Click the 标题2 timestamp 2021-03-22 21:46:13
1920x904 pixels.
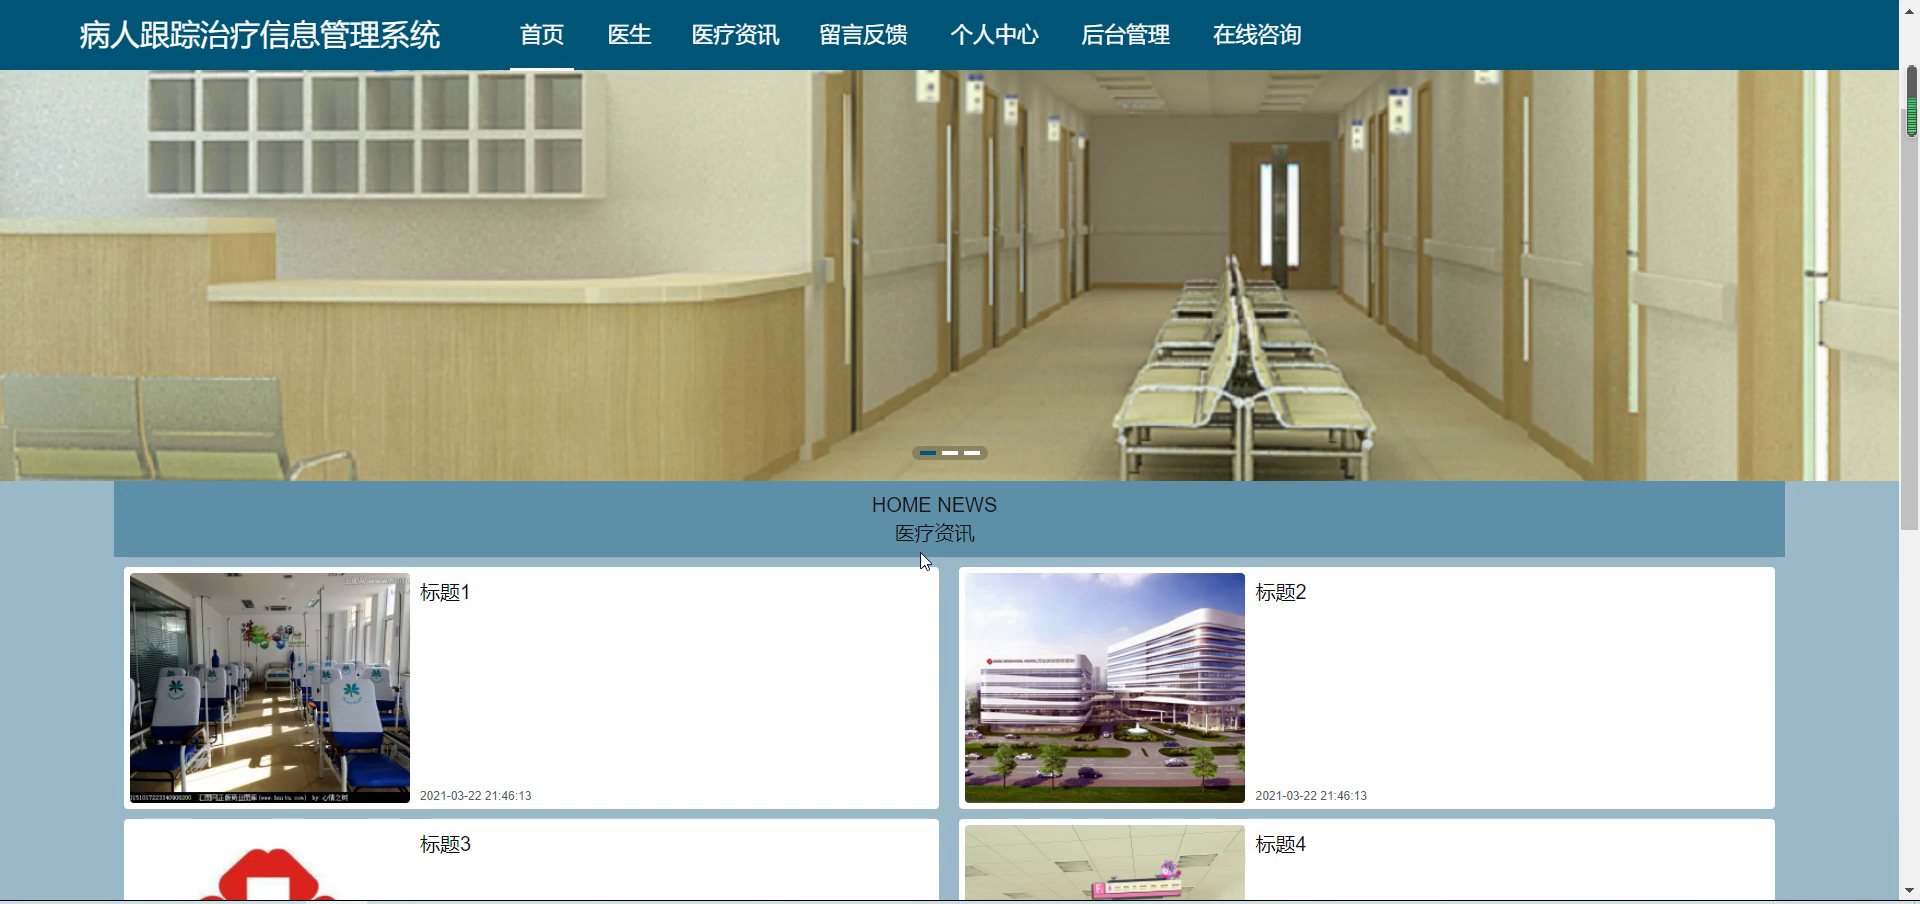pos(1311,796)
